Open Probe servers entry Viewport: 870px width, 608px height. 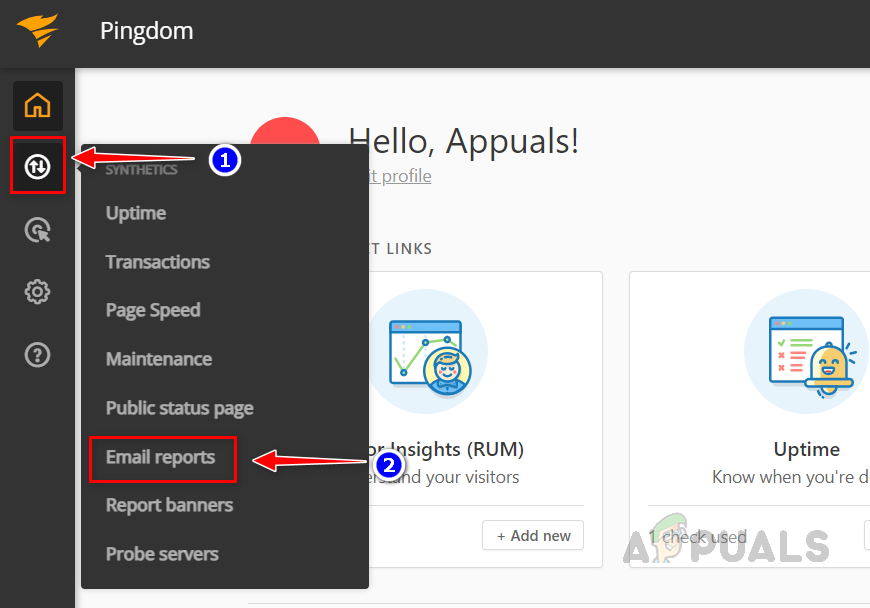[x=162, y=554]
